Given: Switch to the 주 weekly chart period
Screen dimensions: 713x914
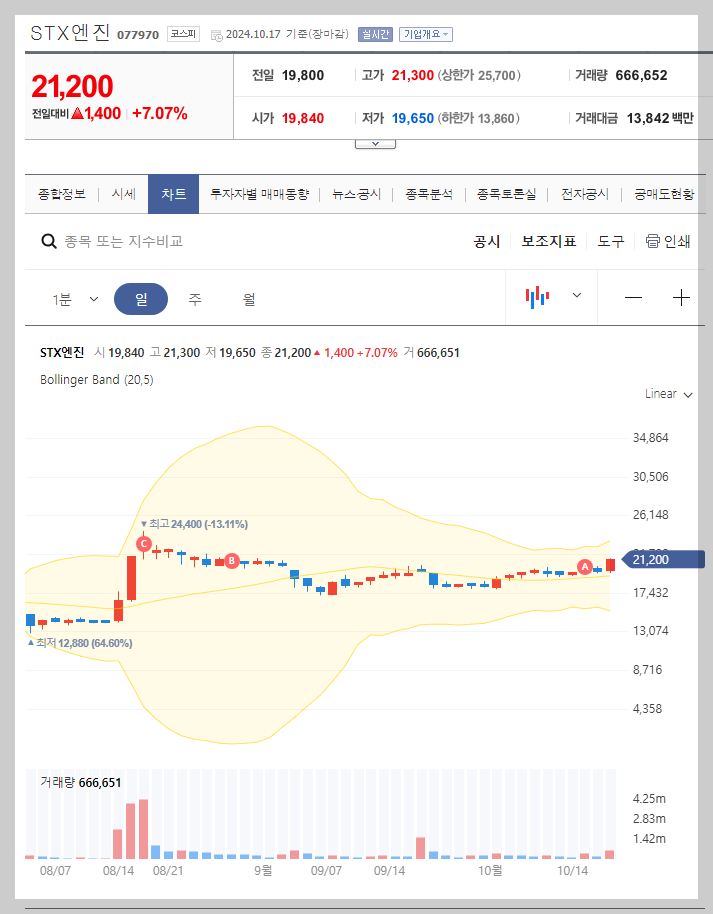Looking at the screenshot, I should click(196, 297).
